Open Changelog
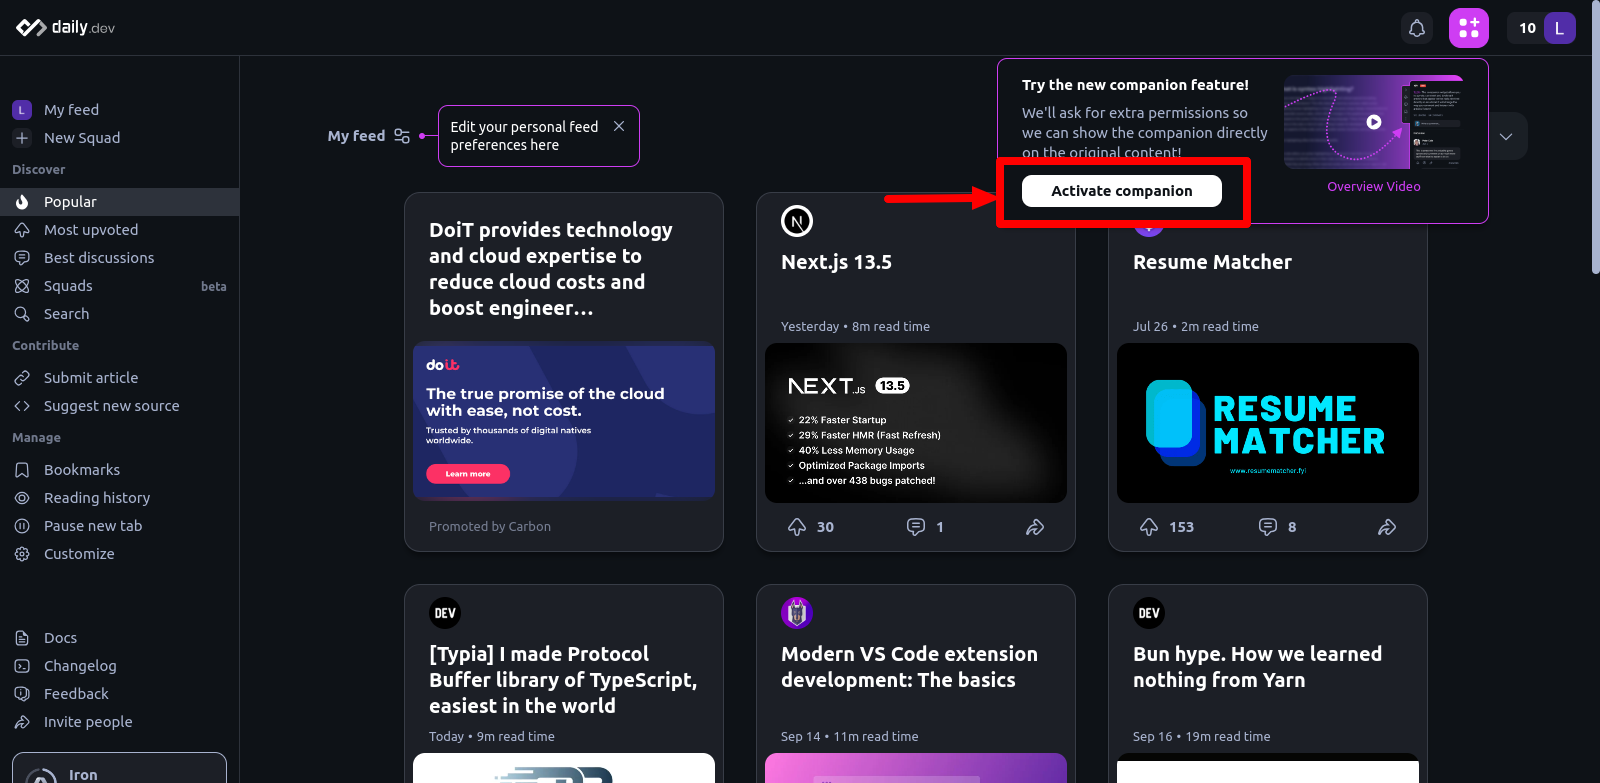1600x783 pixels. coord(119,666)
